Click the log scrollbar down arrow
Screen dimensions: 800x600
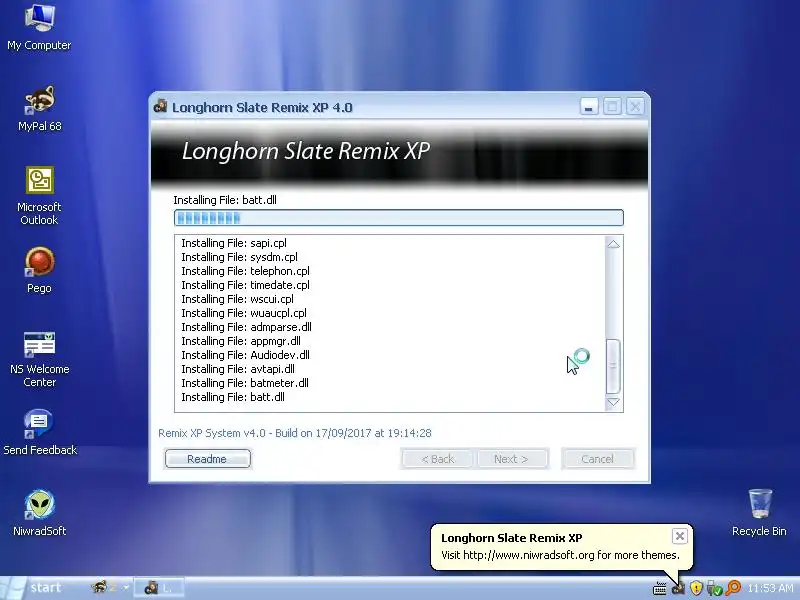pyautogui.click(x=613, y=403)
